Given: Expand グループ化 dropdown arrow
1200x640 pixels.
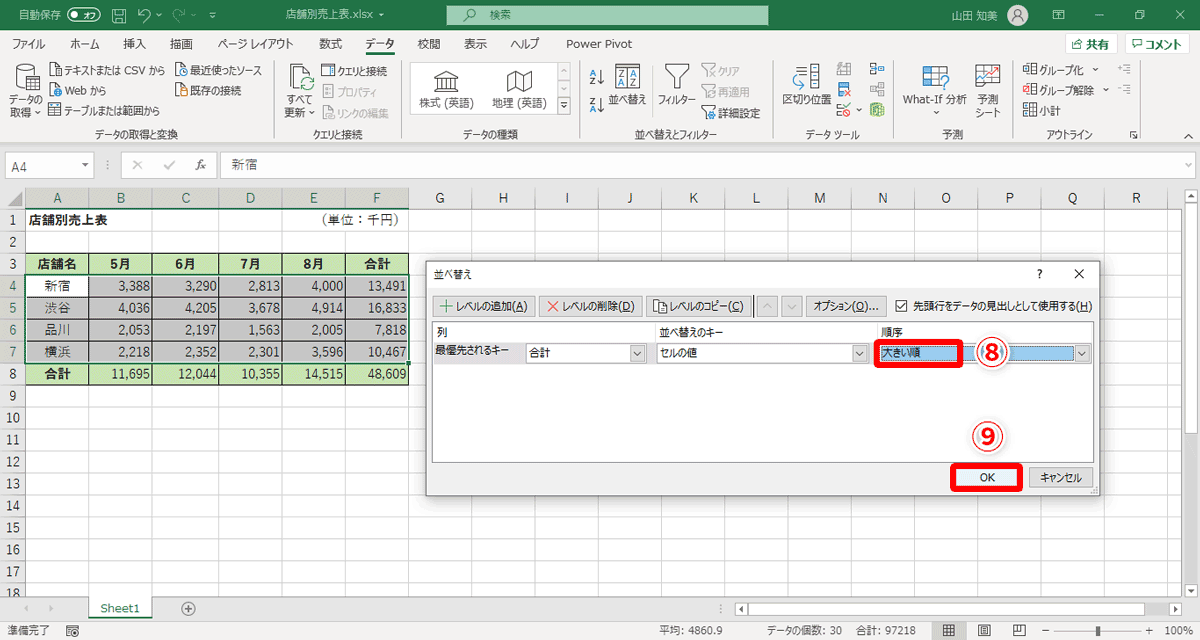Looking at the screenshot, I should (1095, 70).
